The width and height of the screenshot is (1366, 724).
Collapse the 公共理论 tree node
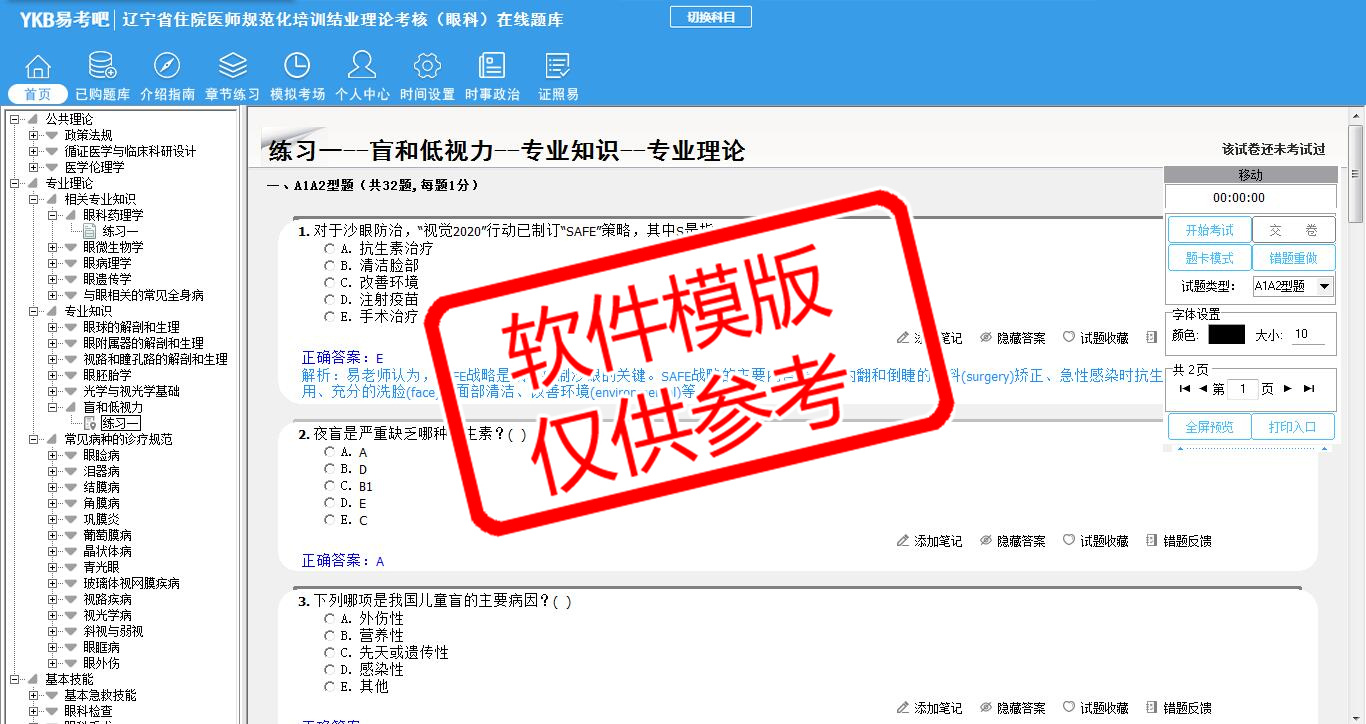click(14, 119)
